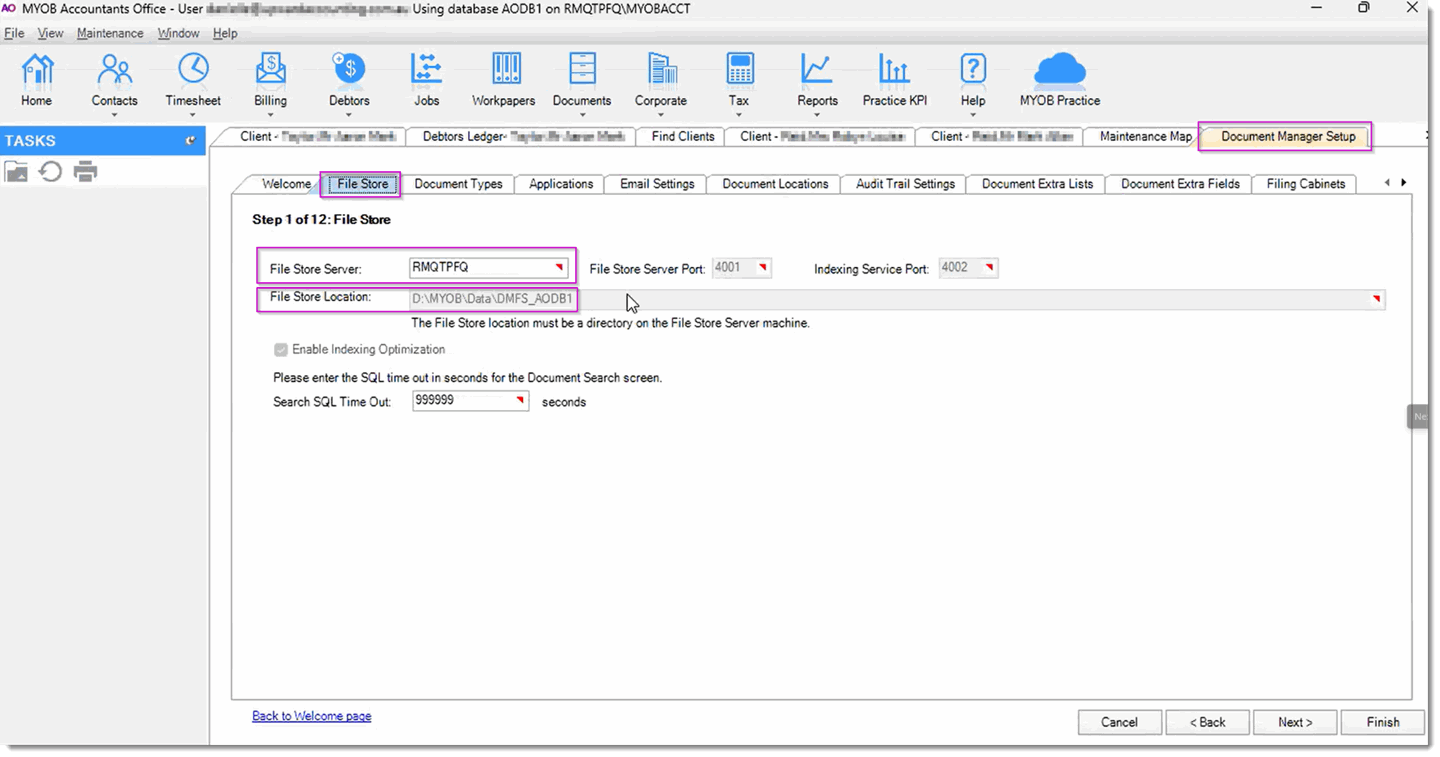The width and height of the screenshot is (1440, 757).
Task: Open the Help menu in menu bar
Action: point(225,33)
